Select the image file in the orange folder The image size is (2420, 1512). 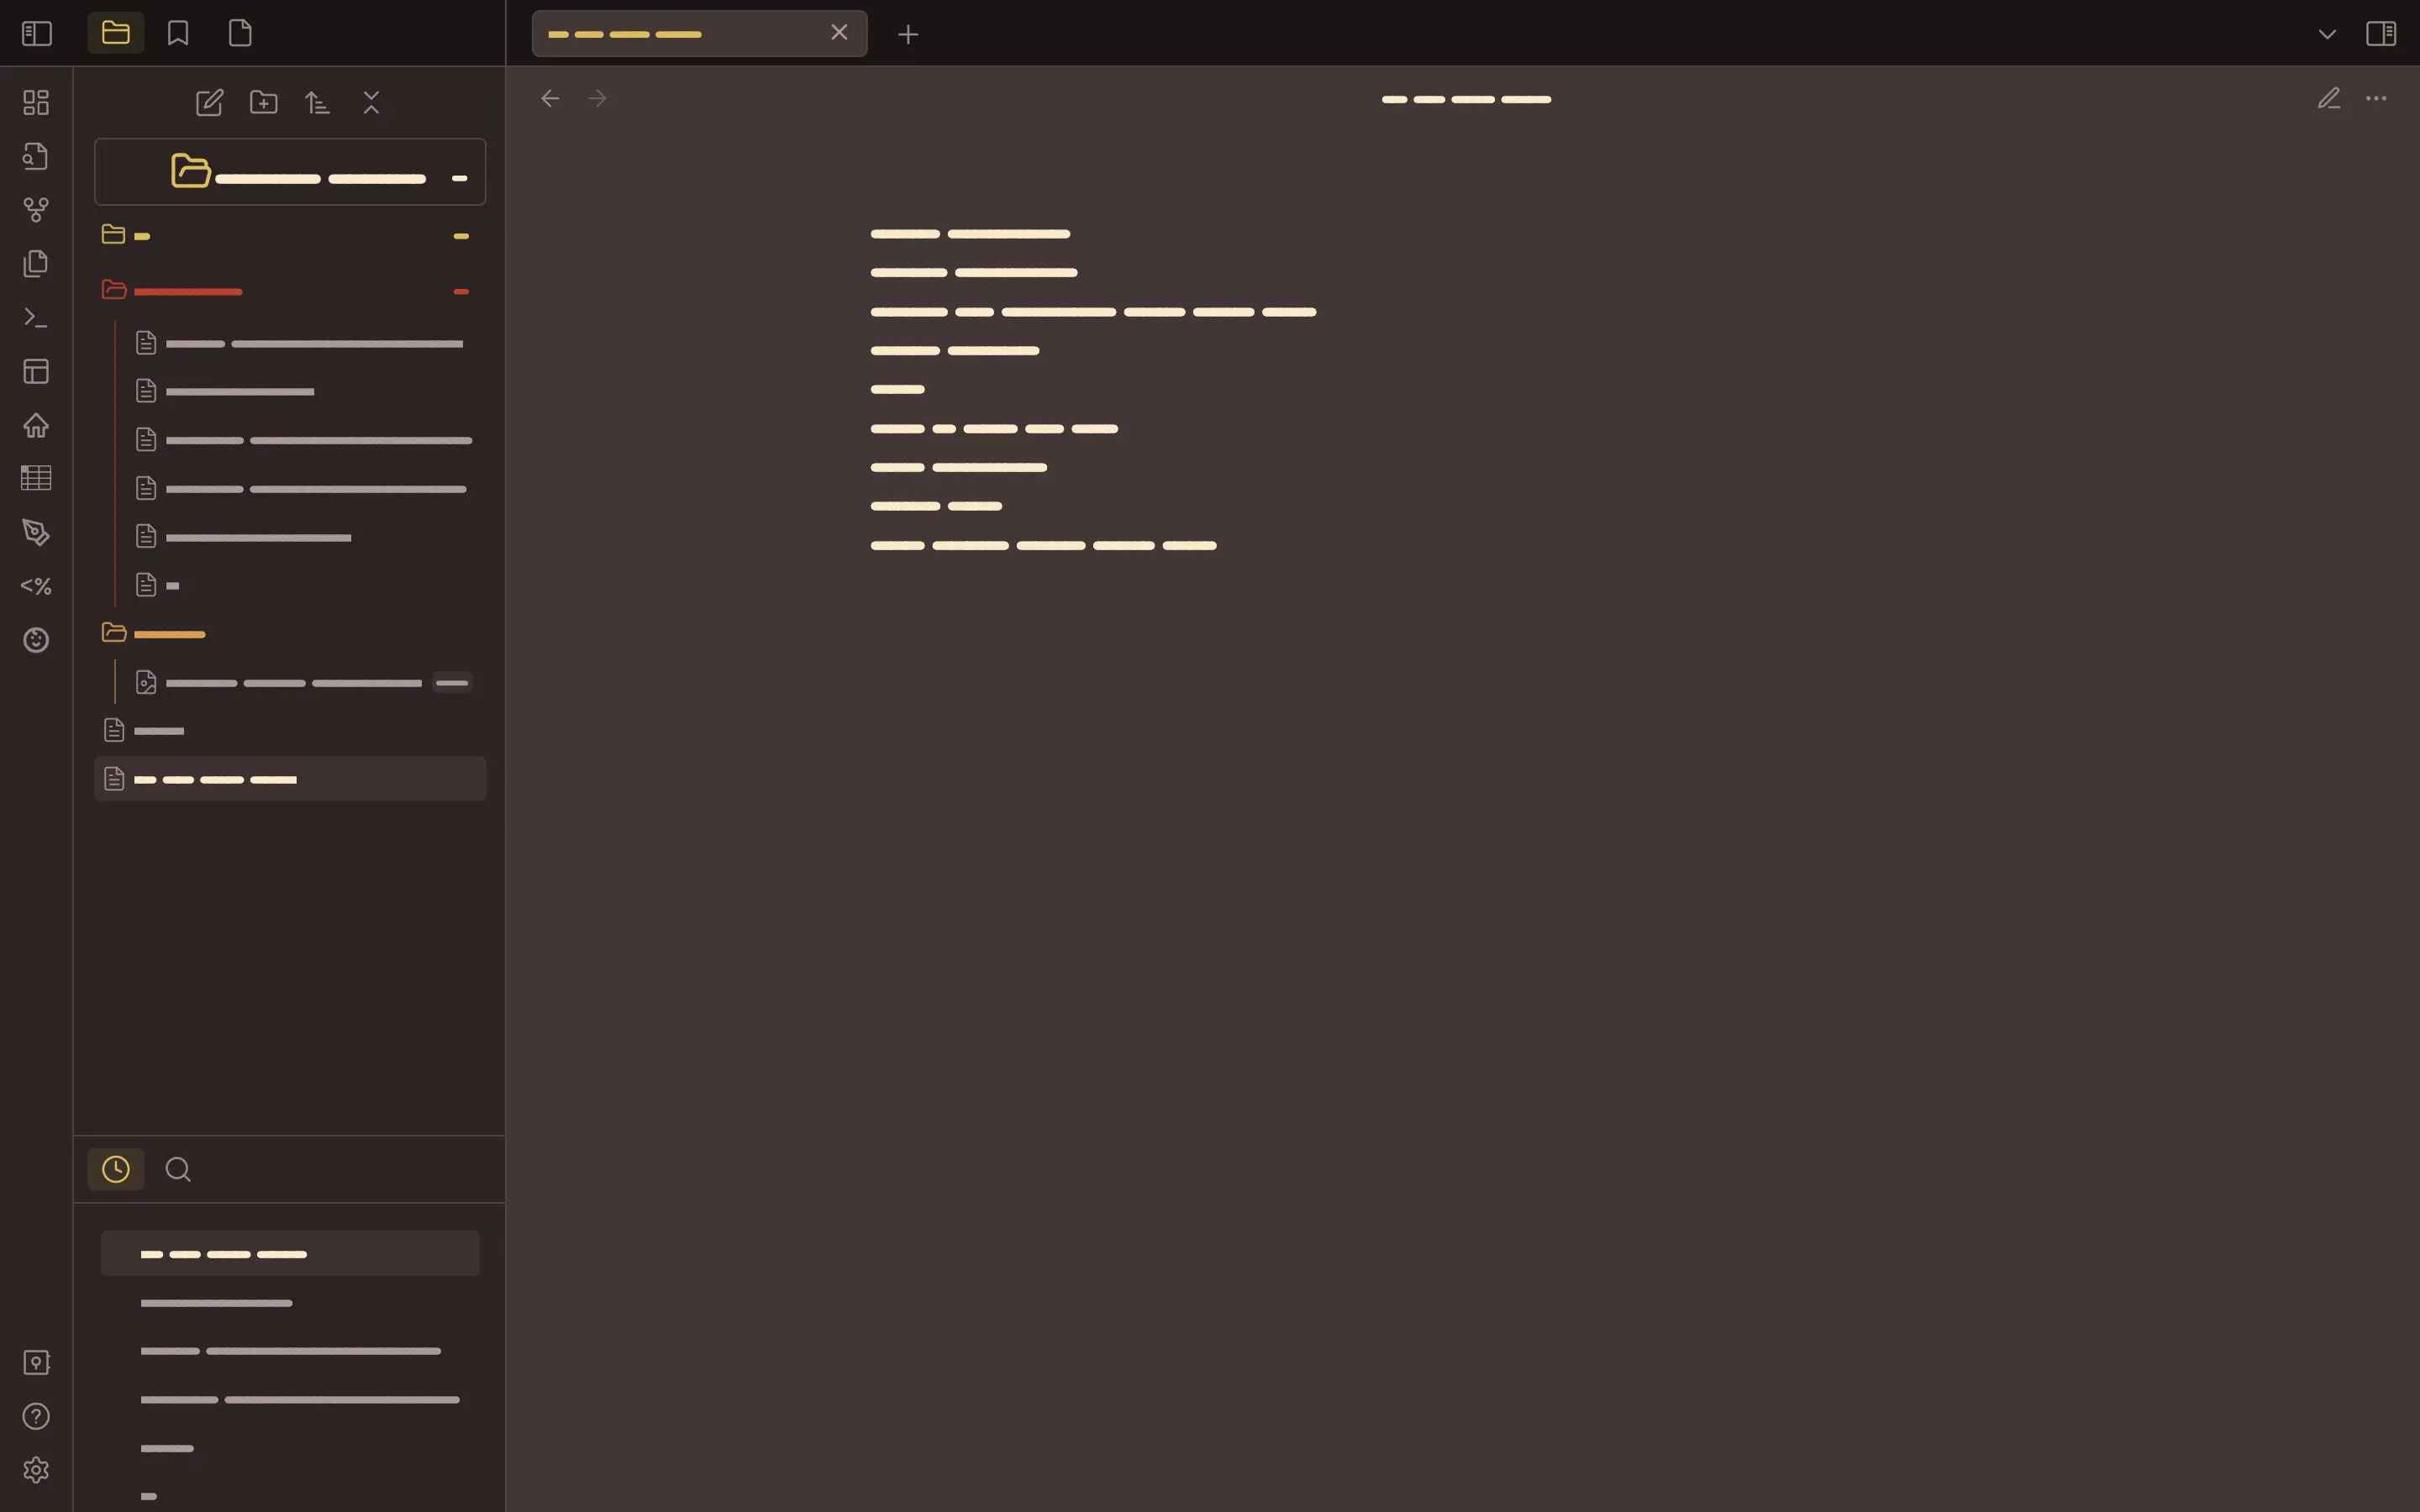click(293, 683)
